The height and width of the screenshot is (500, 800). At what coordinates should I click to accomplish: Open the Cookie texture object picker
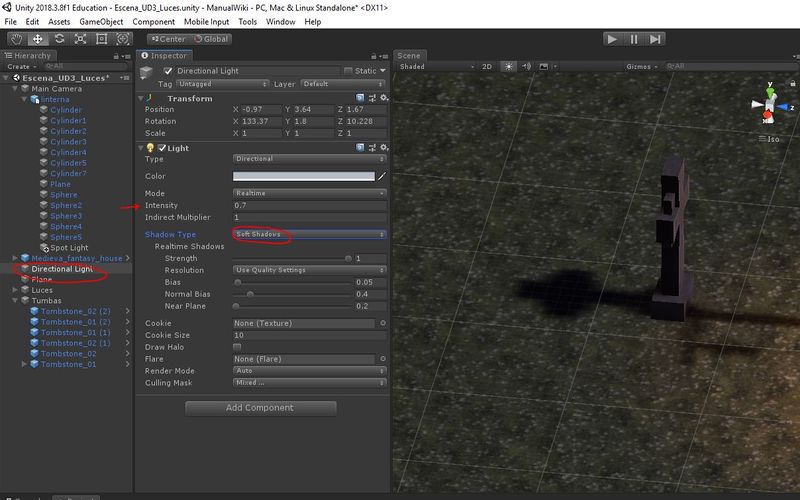[383, 323]
